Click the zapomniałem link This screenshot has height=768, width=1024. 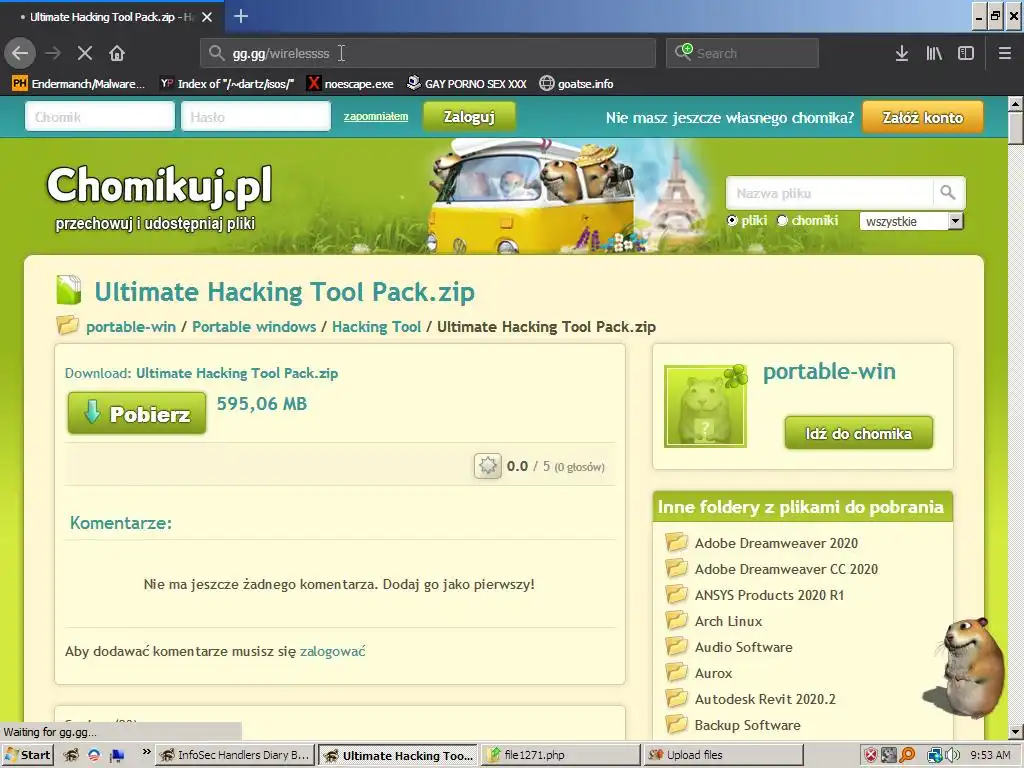tap(376, 116)
